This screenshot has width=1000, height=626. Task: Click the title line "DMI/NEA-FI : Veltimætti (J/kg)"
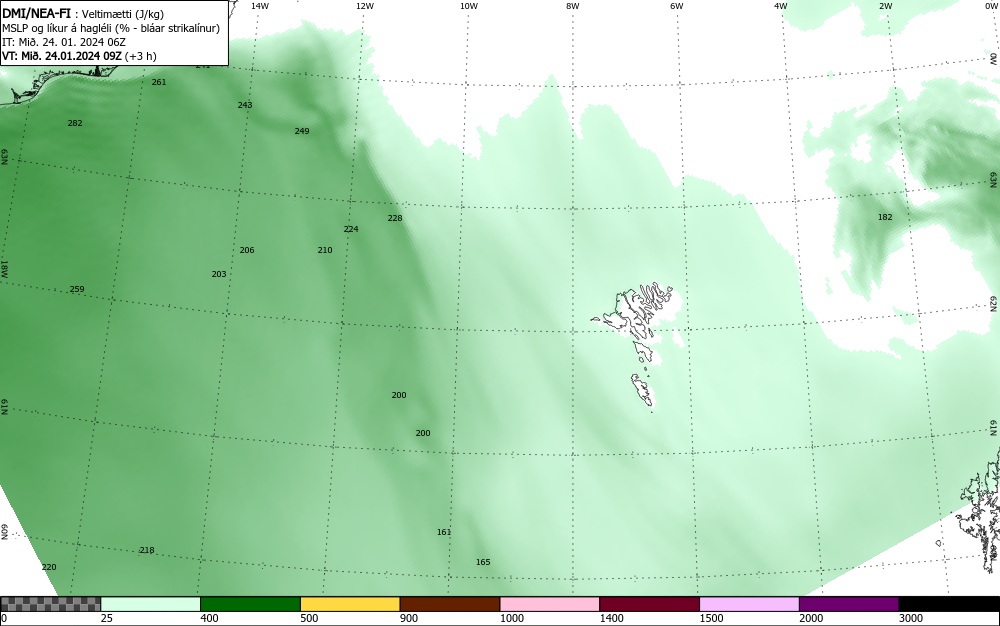point(83,14)
